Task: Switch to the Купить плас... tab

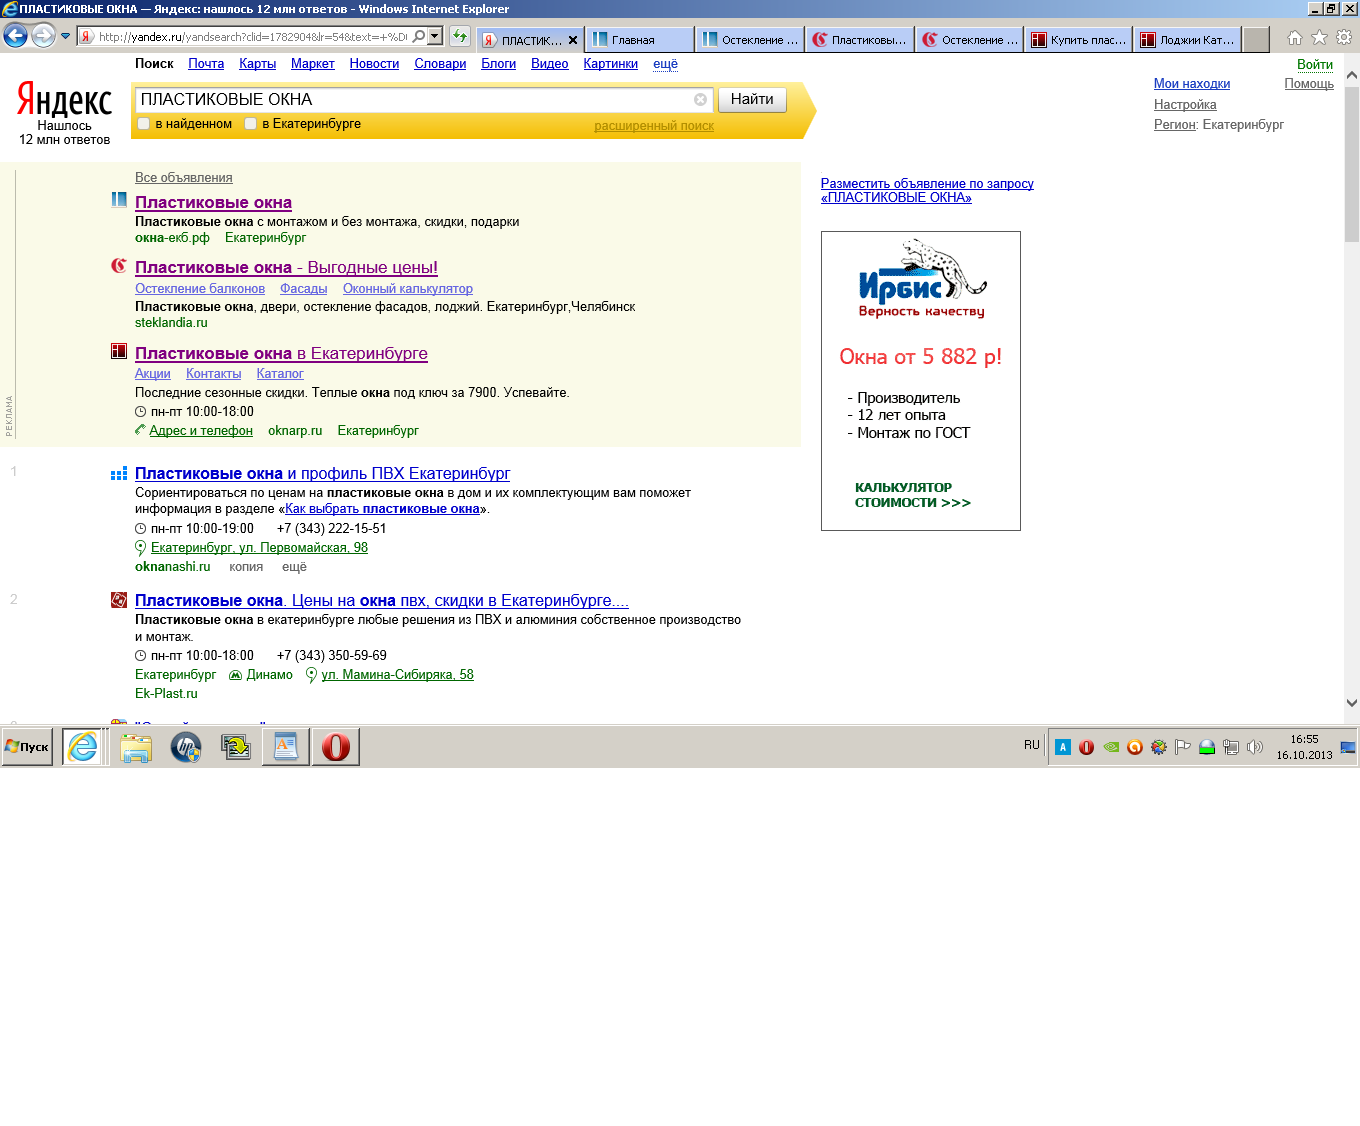Action: [x=1078, y=40]
